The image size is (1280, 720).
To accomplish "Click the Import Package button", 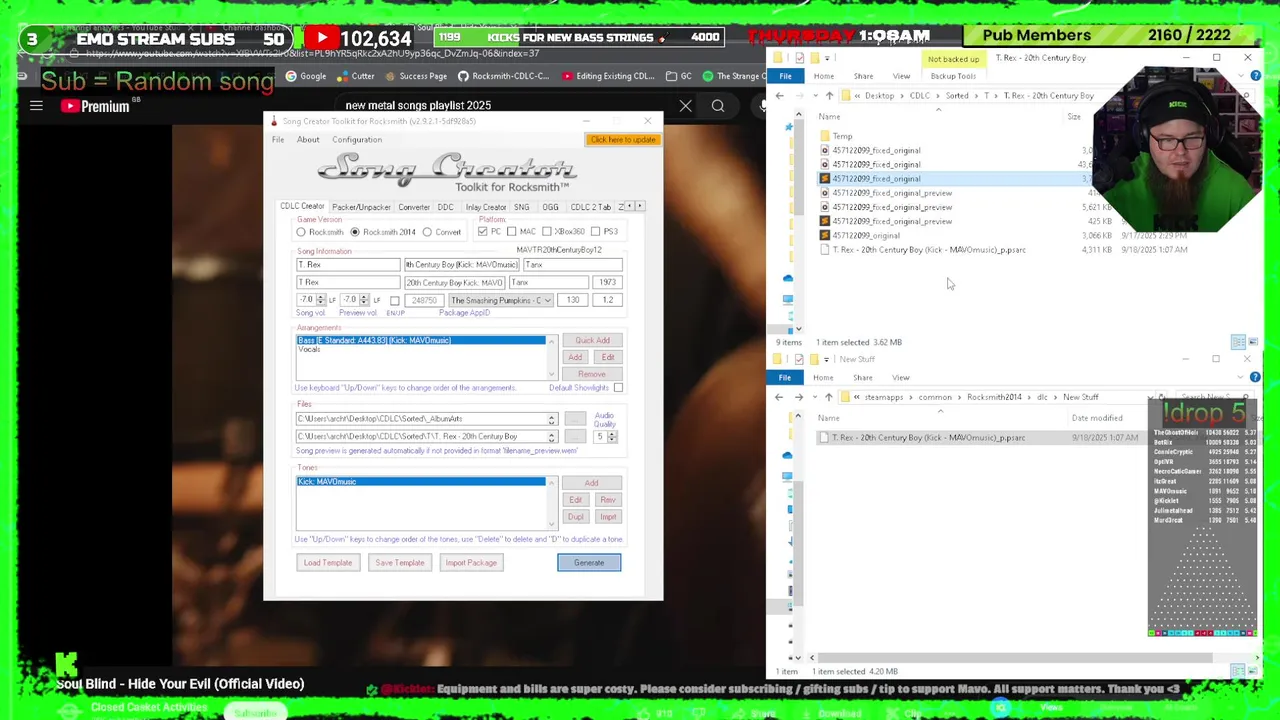I will (471, 563).
